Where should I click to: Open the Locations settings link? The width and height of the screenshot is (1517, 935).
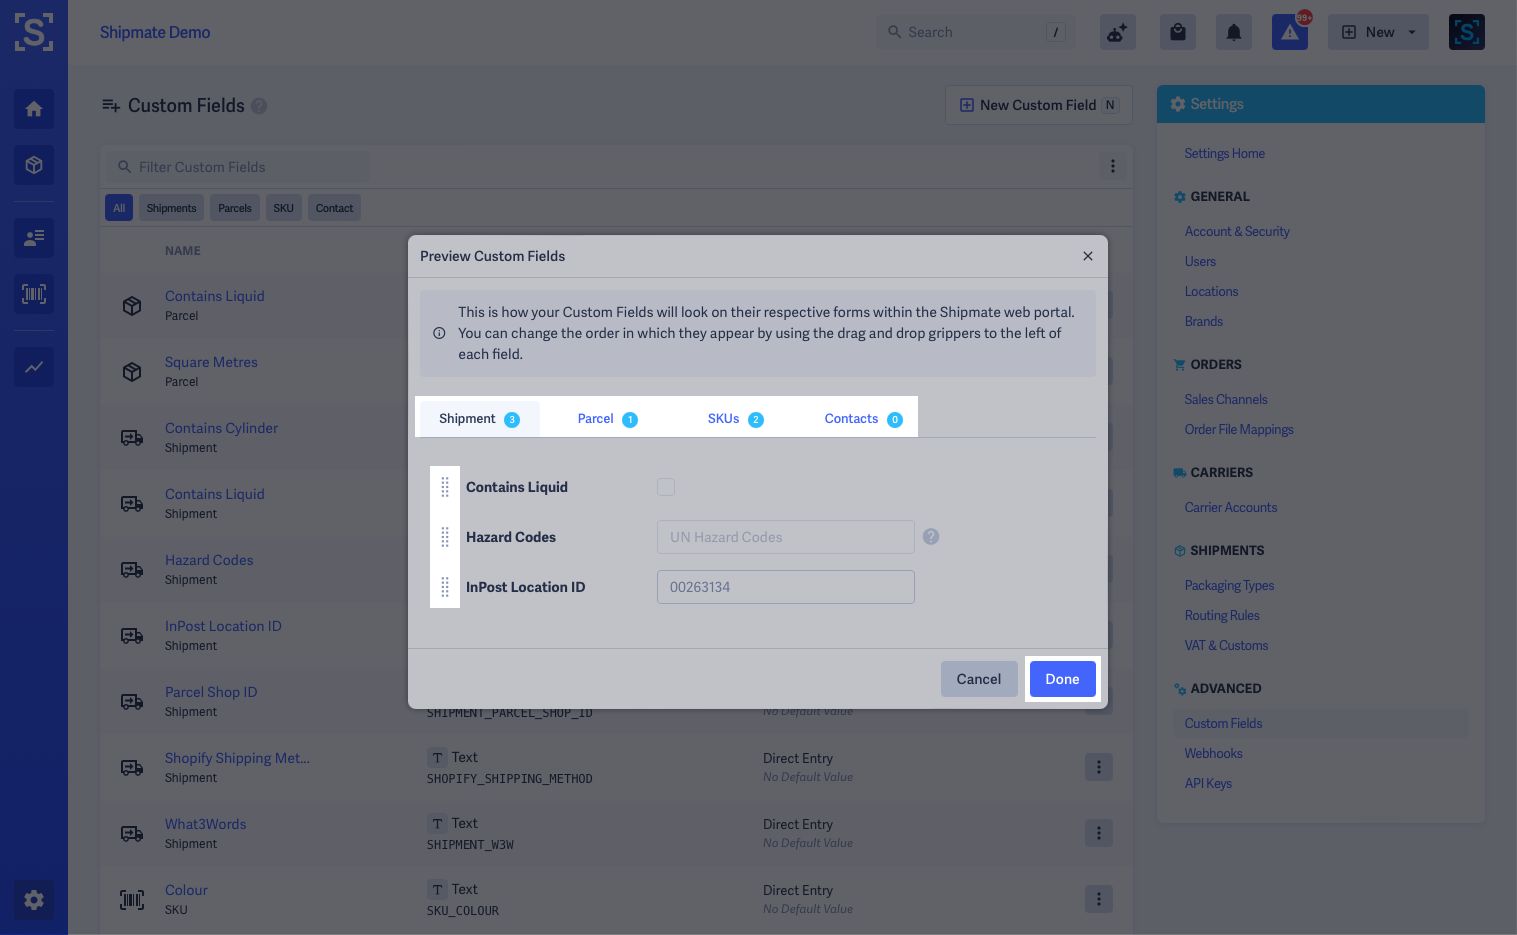click(1211, 292)
